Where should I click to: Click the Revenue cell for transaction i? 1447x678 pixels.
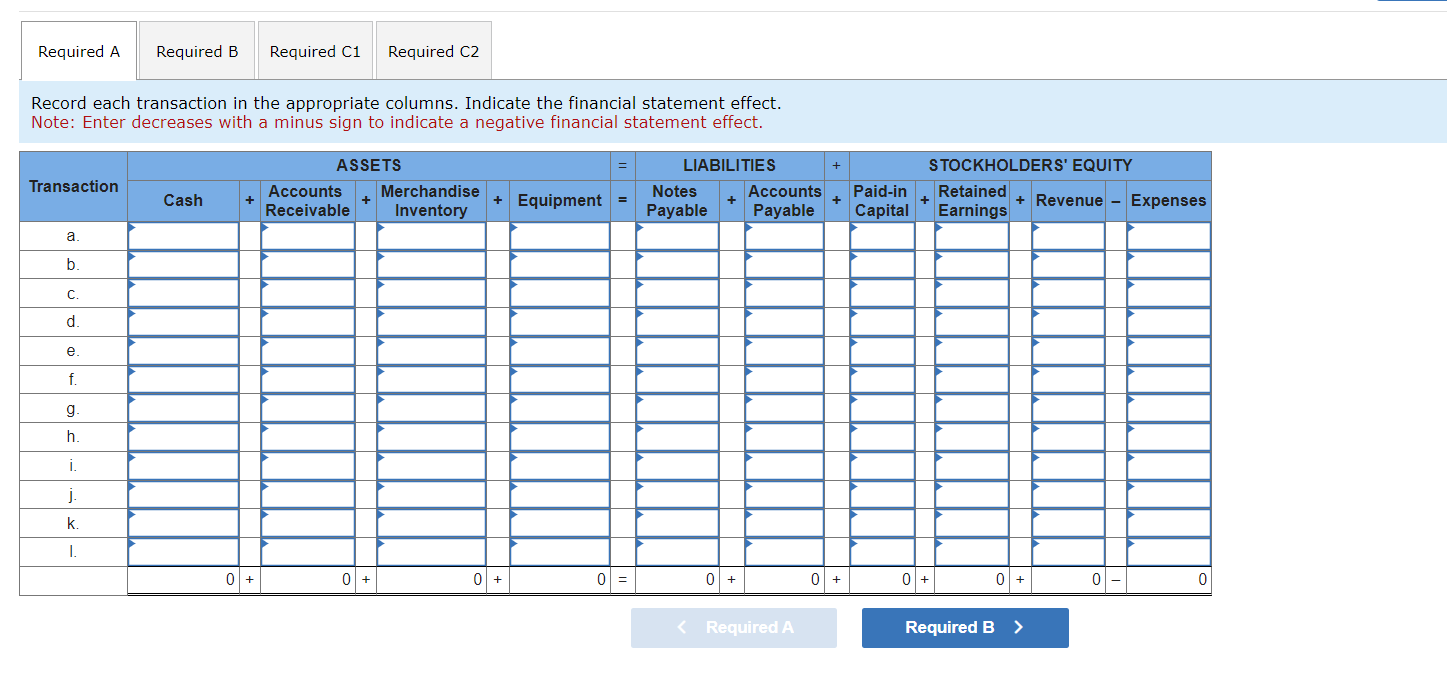click(x=1068, y=466)
